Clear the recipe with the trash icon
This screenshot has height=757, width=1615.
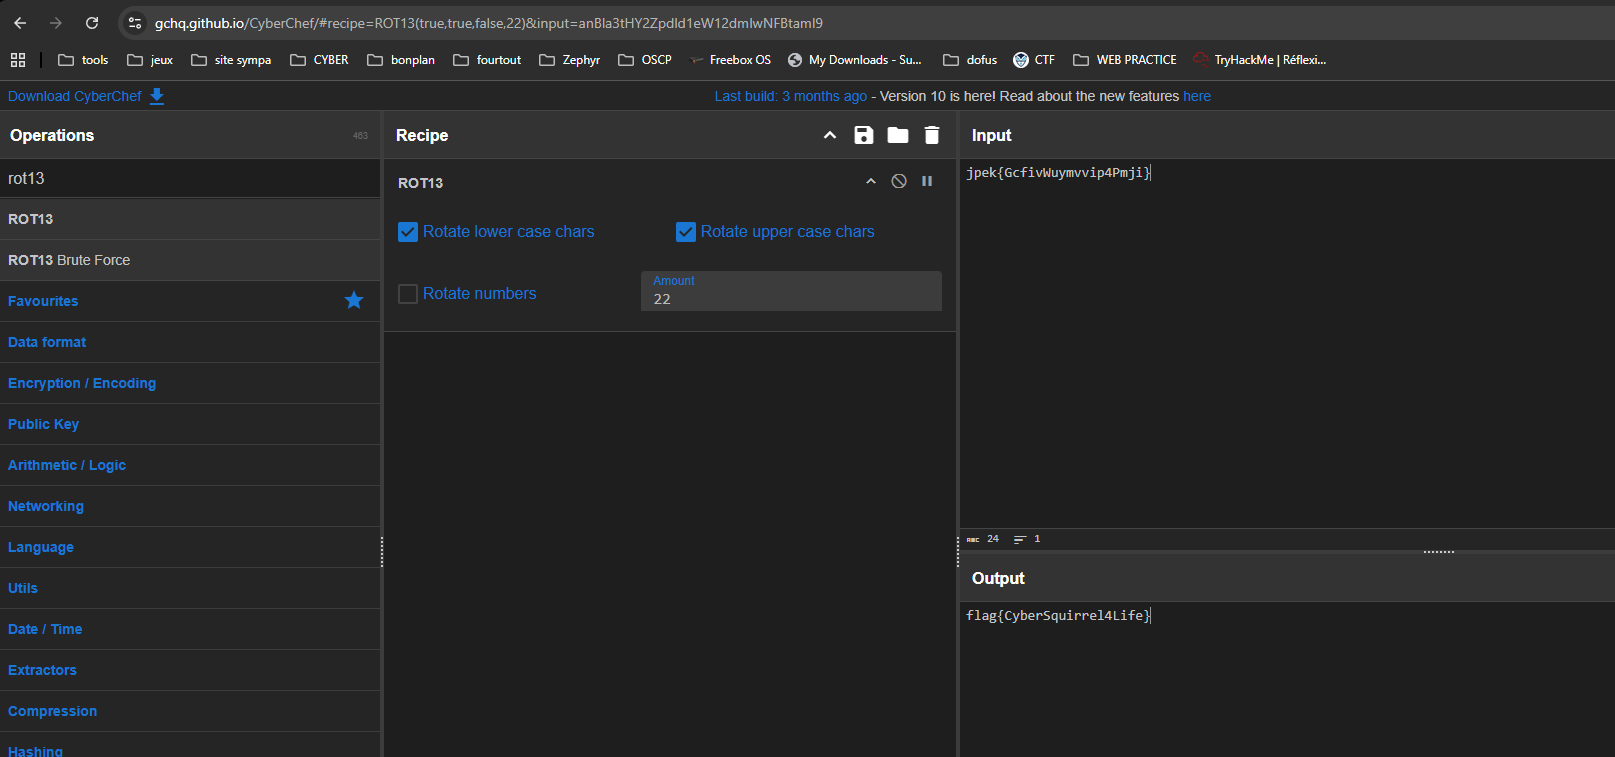tap(932, 135)
